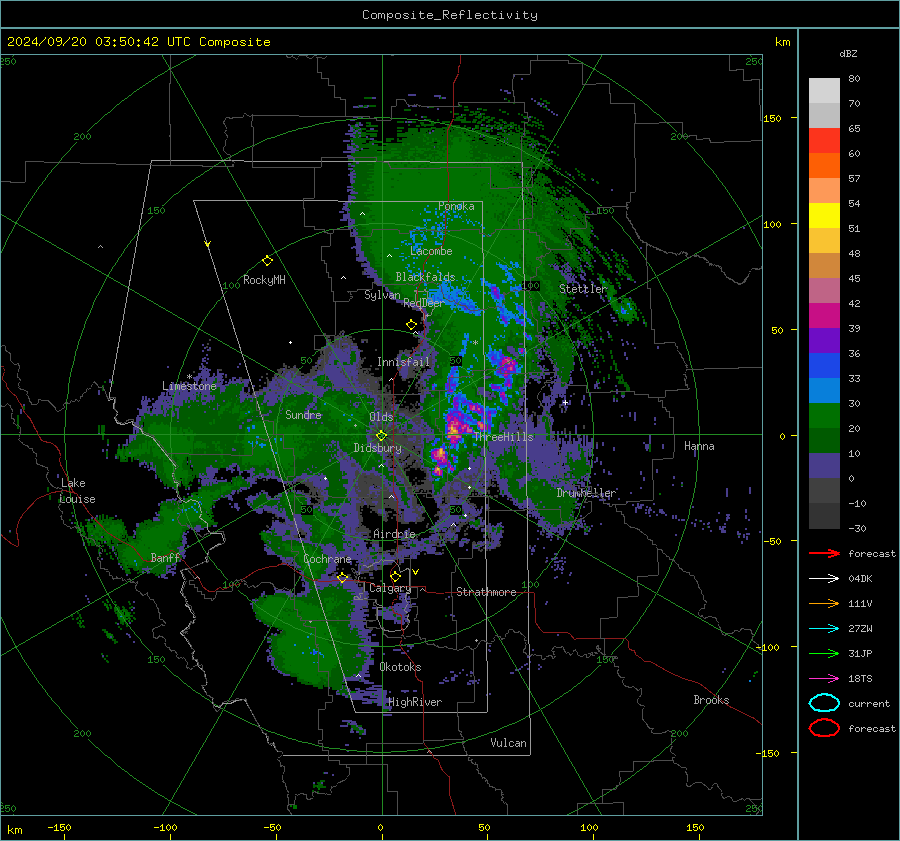Click the white 04DK arrow in legend

[x=824, y=578]
